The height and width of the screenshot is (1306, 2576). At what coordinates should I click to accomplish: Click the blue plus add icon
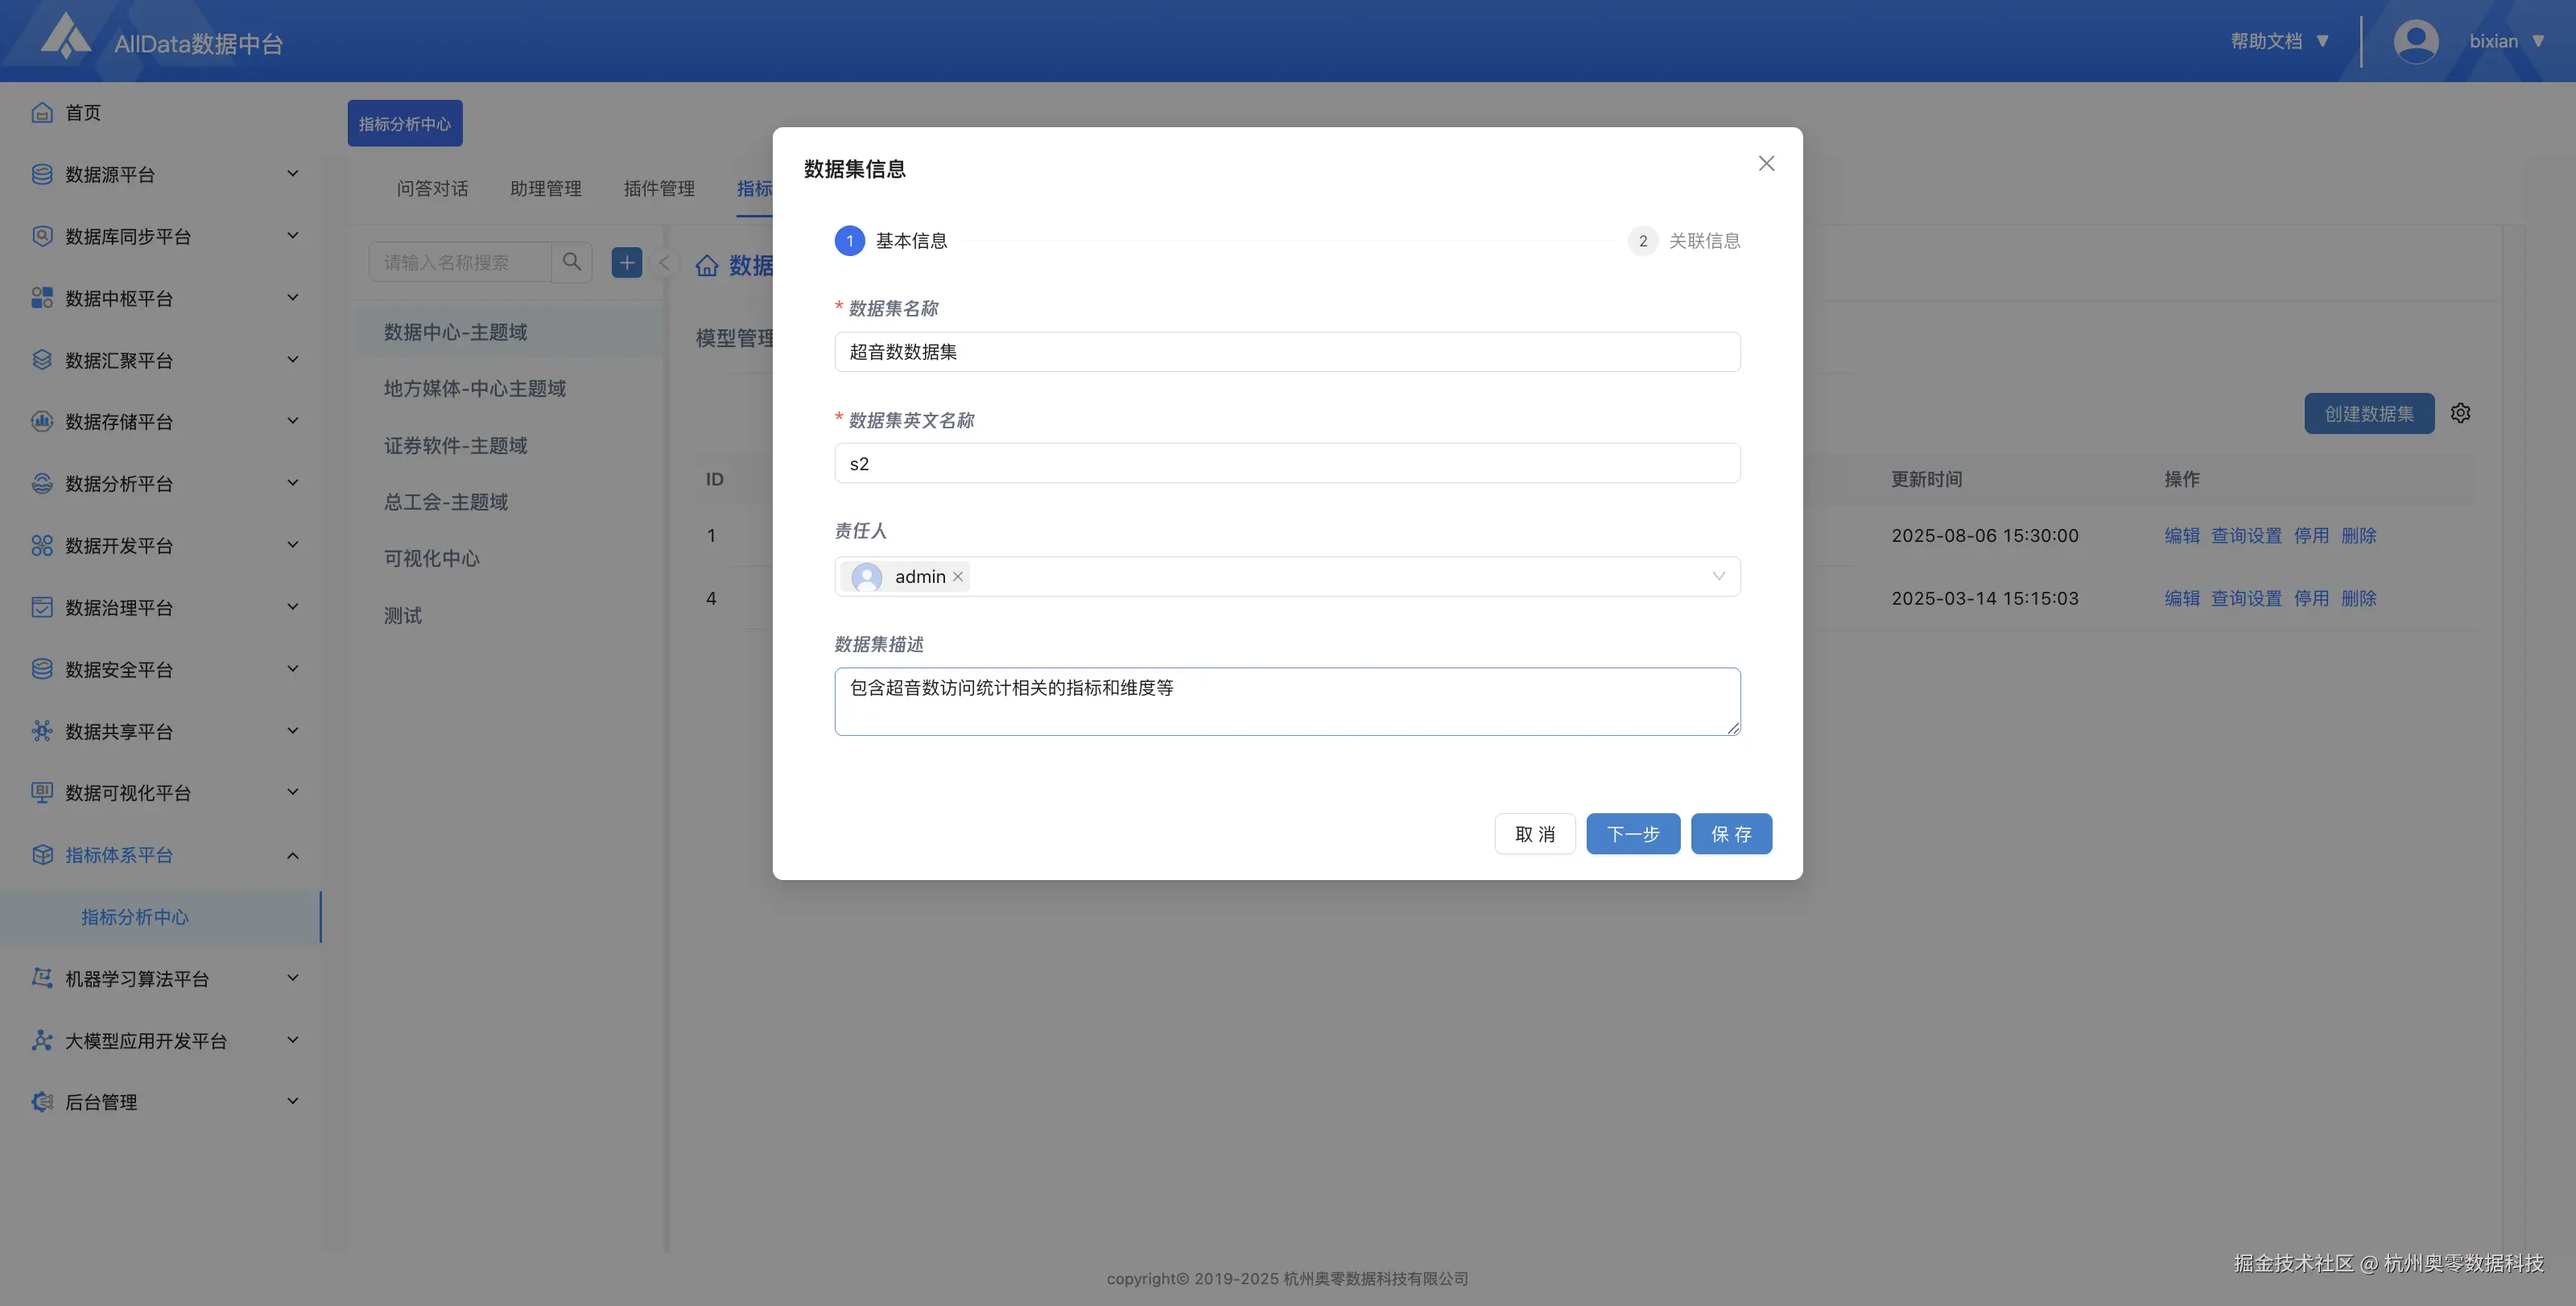627,262
